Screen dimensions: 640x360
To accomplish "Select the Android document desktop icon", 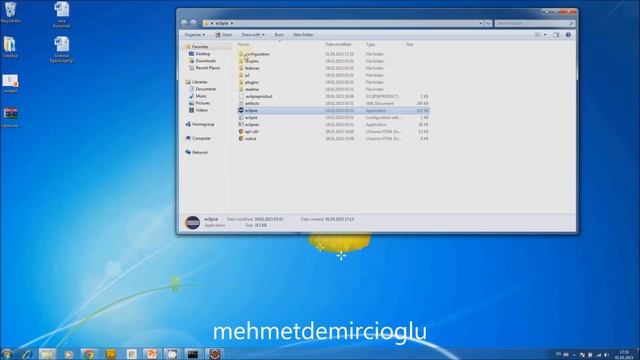I will pos(61,49).
